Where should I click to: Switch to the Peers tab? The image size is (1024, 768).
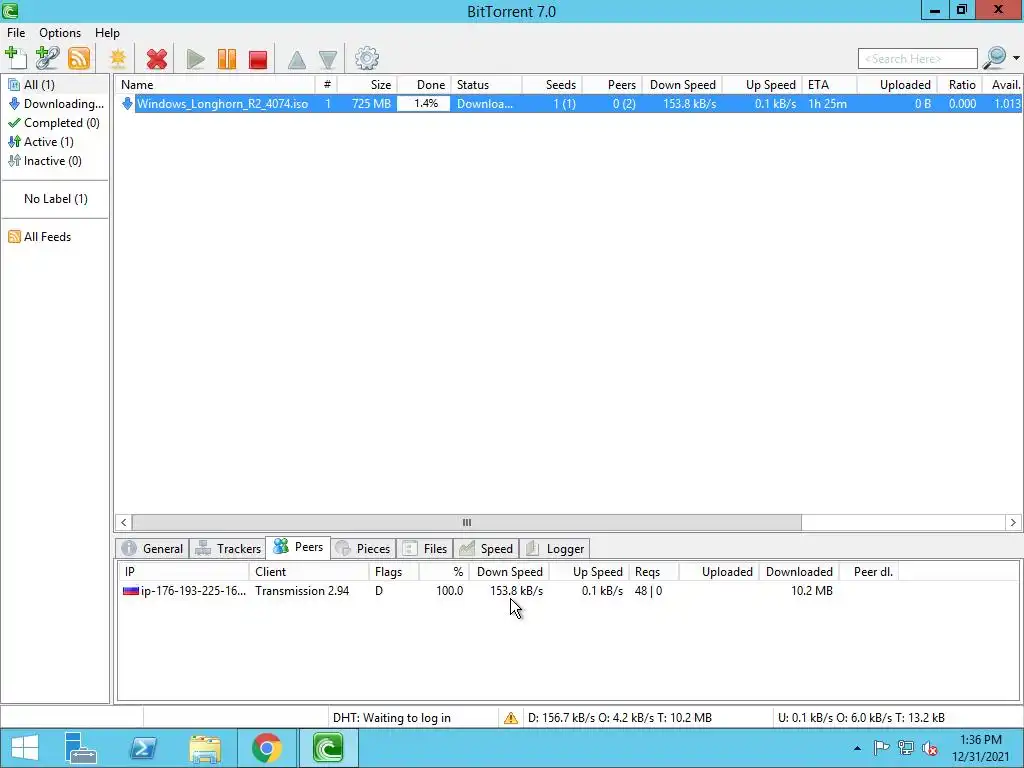pos(298,547)
